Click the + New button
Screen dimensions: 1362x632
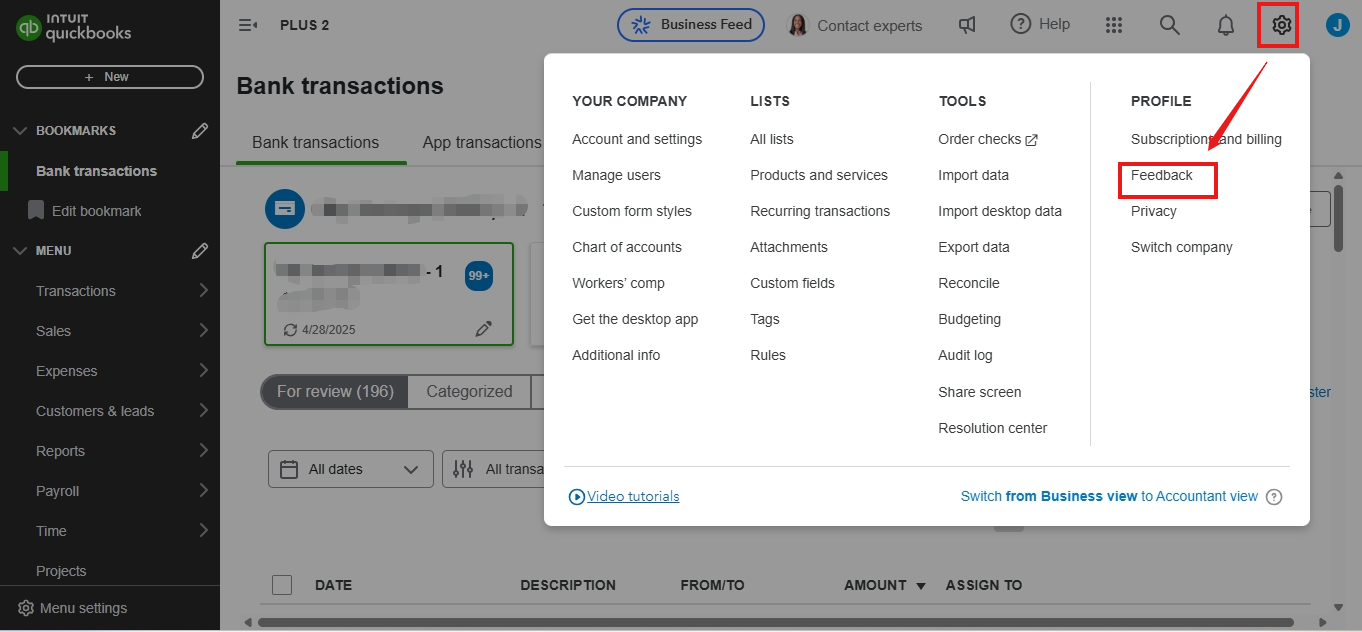pos(110,77)
